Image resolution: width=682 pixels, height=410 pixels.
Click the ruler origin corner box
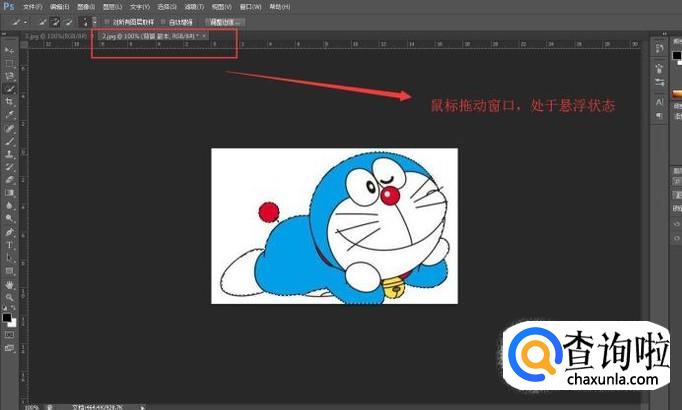pos(24,45)
